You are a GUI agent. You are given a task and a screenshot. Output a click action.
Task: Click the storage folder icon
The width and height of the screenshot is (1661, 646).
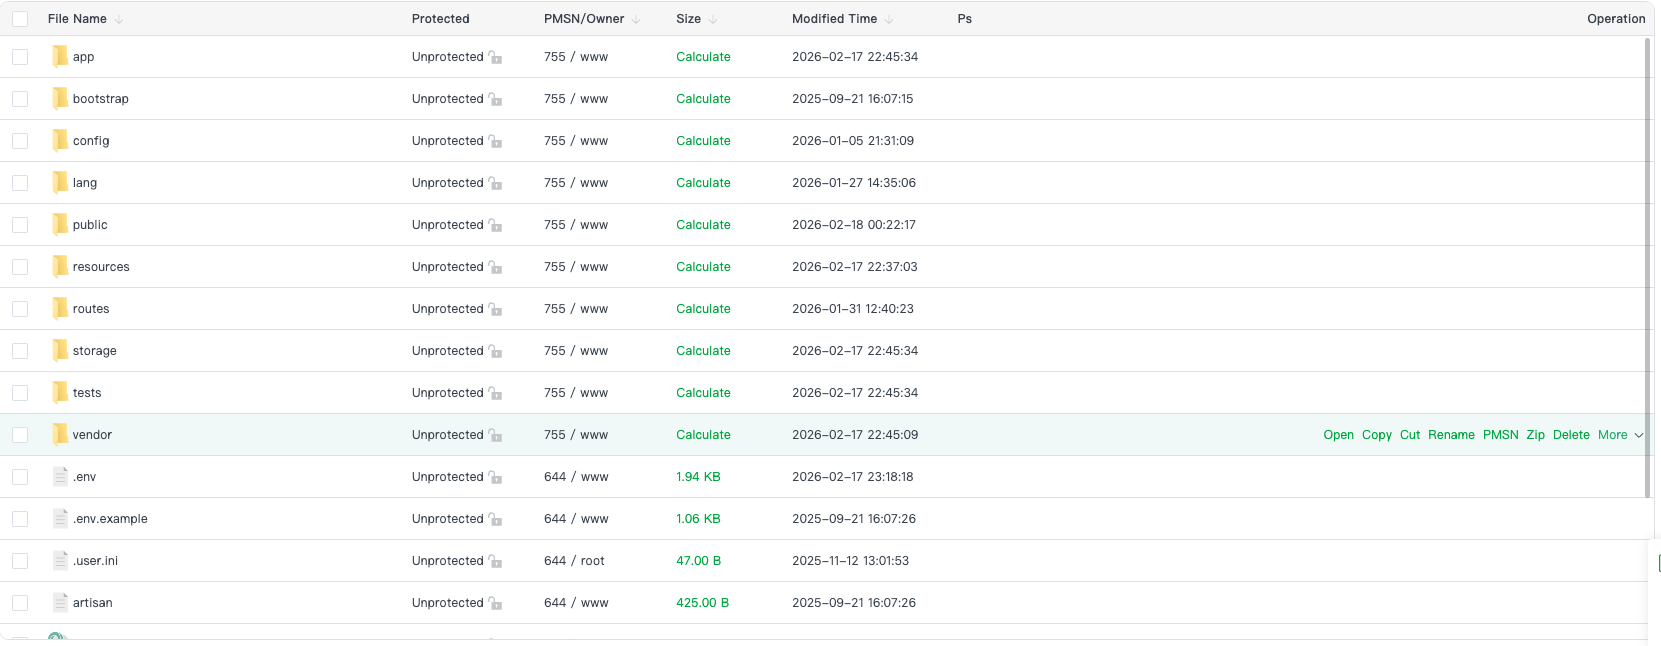(x=60, y=351)
